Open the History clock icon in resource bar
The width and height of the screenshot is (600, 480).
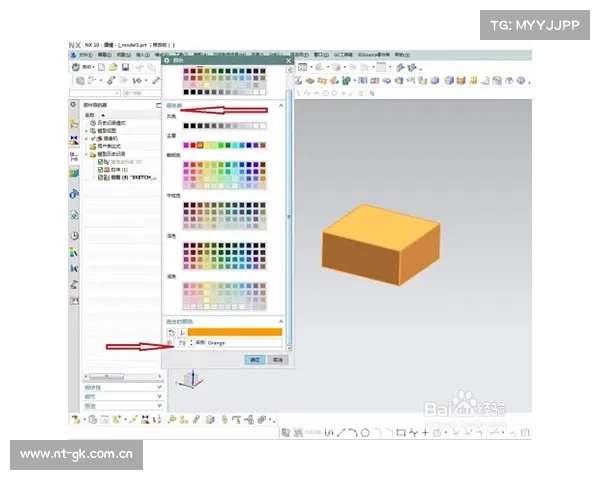point(73,235)
